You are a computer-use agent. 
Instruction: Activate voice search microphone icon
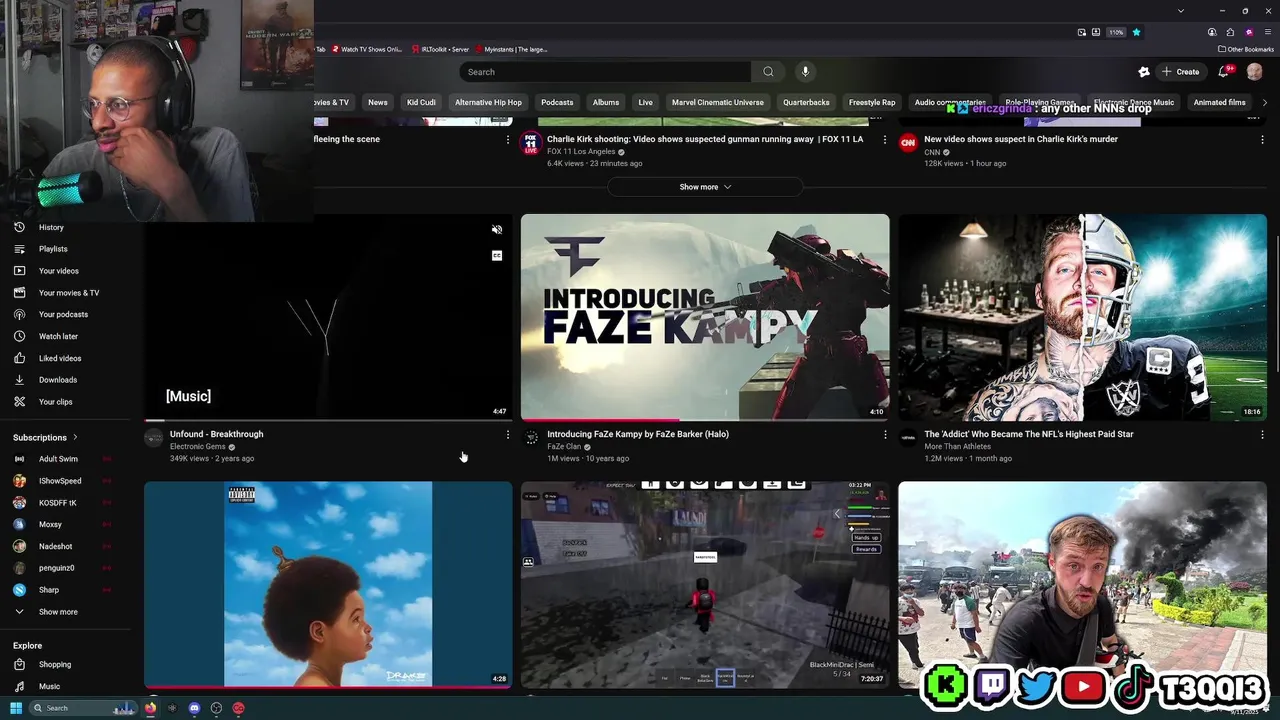[805, 72]
